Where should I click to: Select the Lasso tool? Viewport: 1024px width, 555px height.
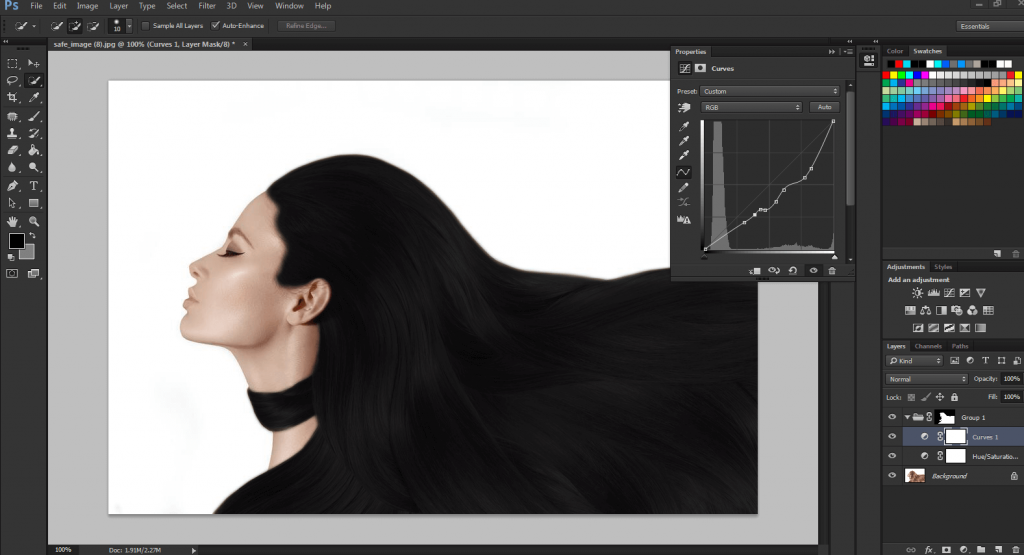12,80
